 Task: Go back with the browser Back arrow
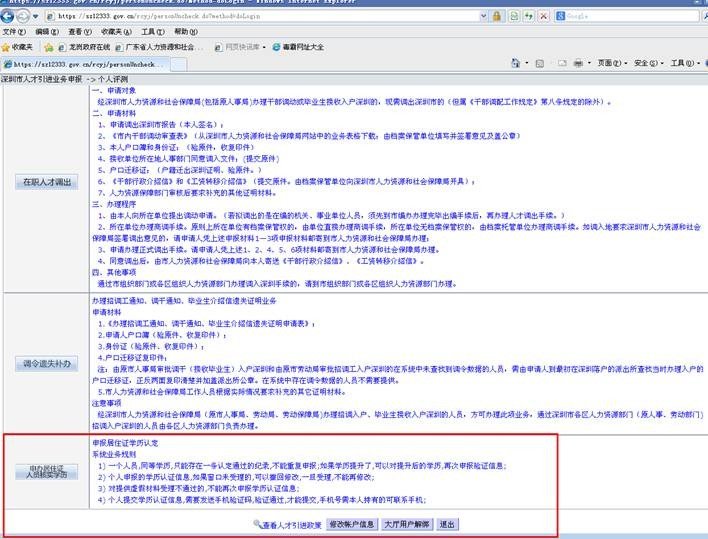7,16
